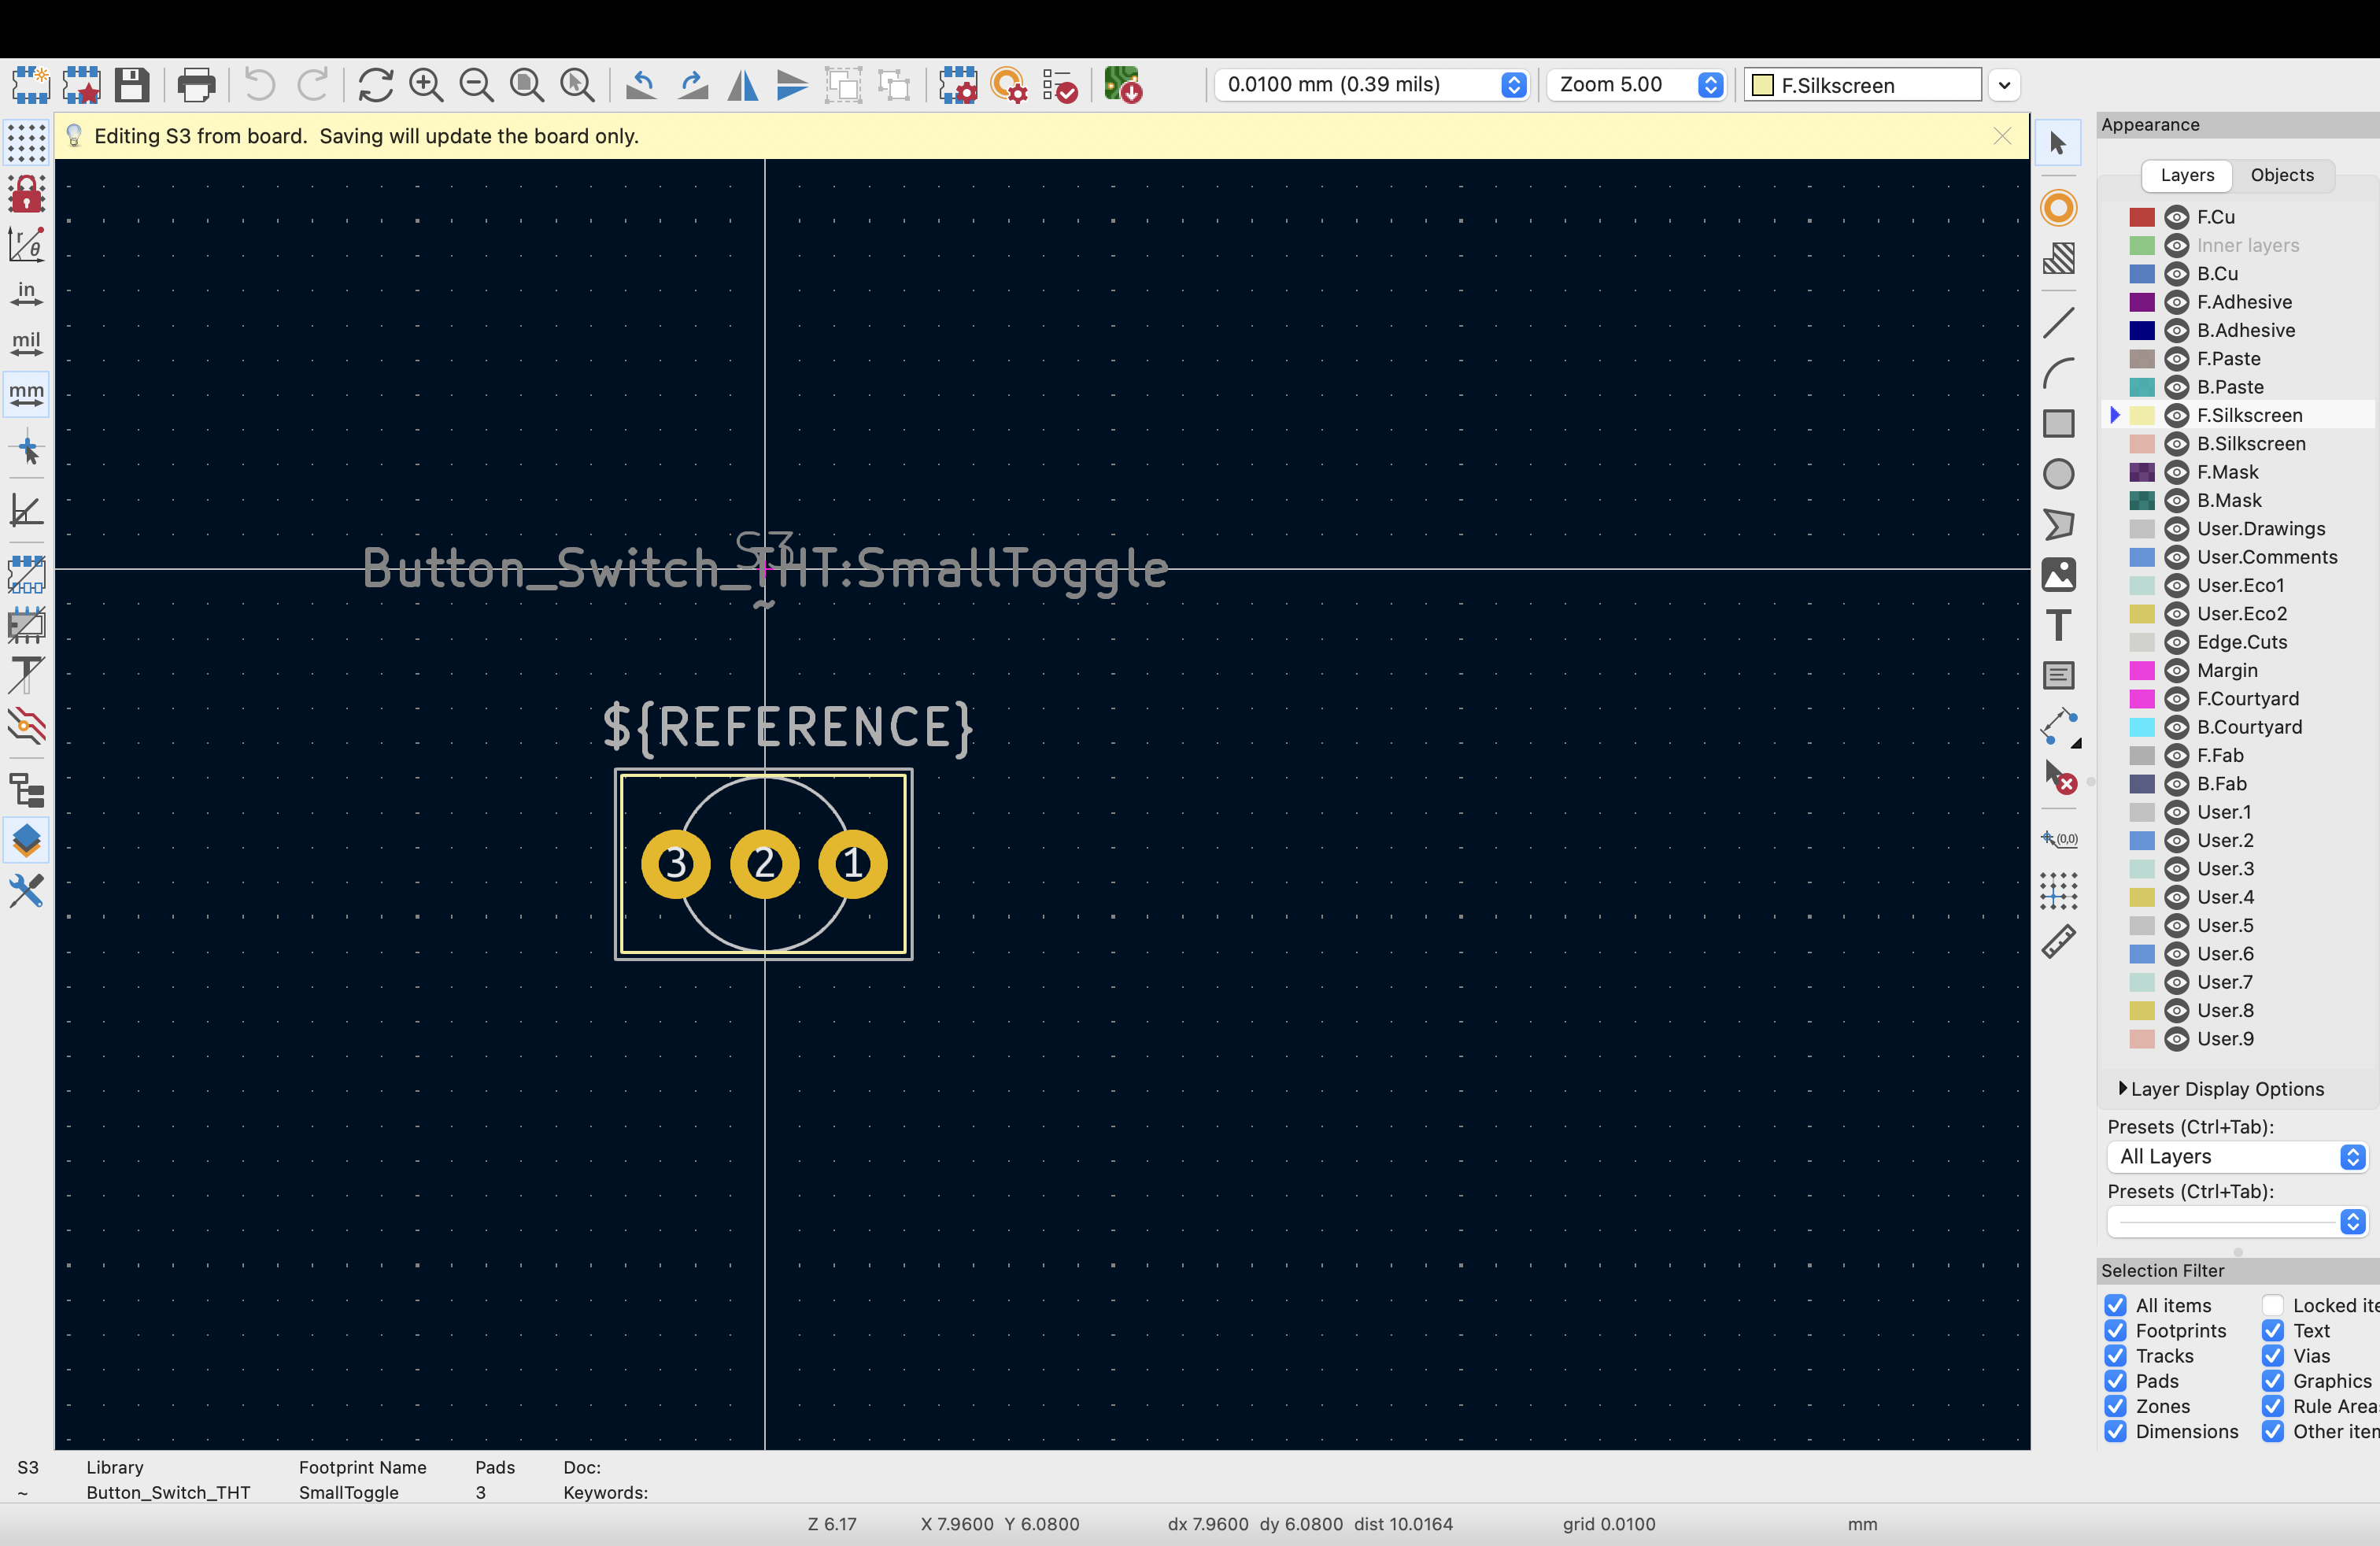Hide the F.Courtyard layer
2380x1546 pixels.
tap(2176, 699)
